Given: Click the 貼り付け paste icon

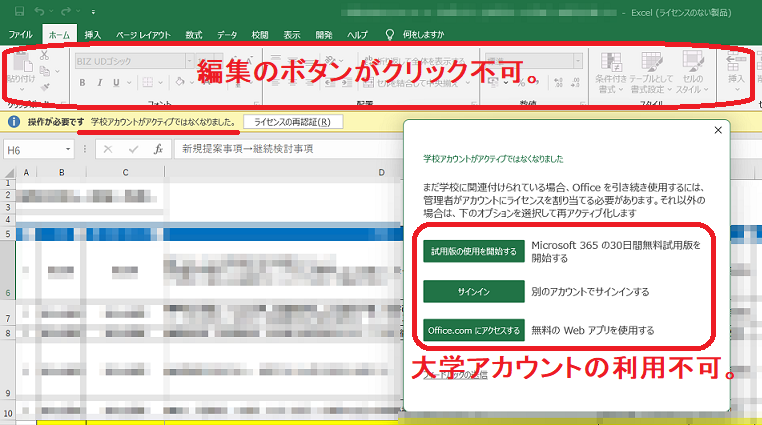Looking at the screenshot, I should pyautogui.click(x=21, y=64).
